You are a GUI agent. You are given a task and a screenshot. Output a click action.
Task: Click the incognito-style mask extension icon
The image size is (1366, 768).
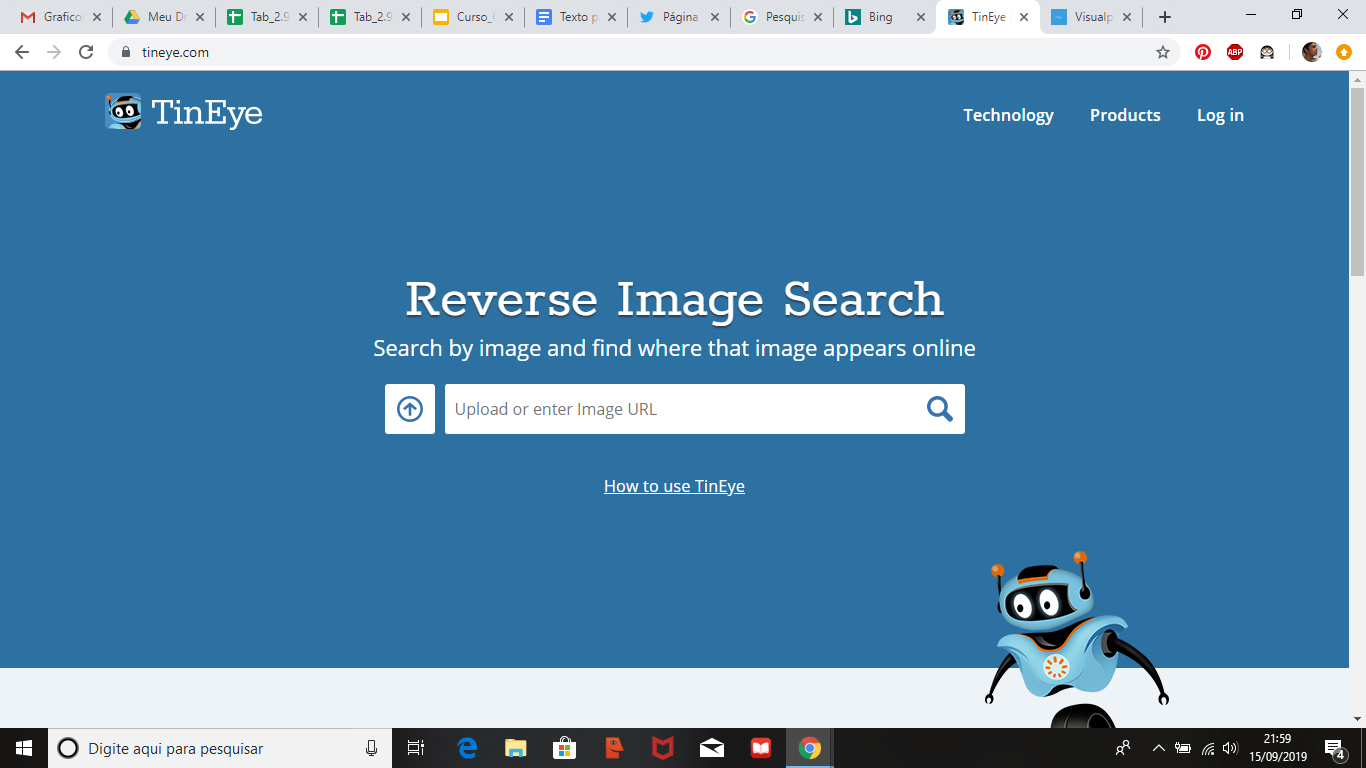point(1267,52)
